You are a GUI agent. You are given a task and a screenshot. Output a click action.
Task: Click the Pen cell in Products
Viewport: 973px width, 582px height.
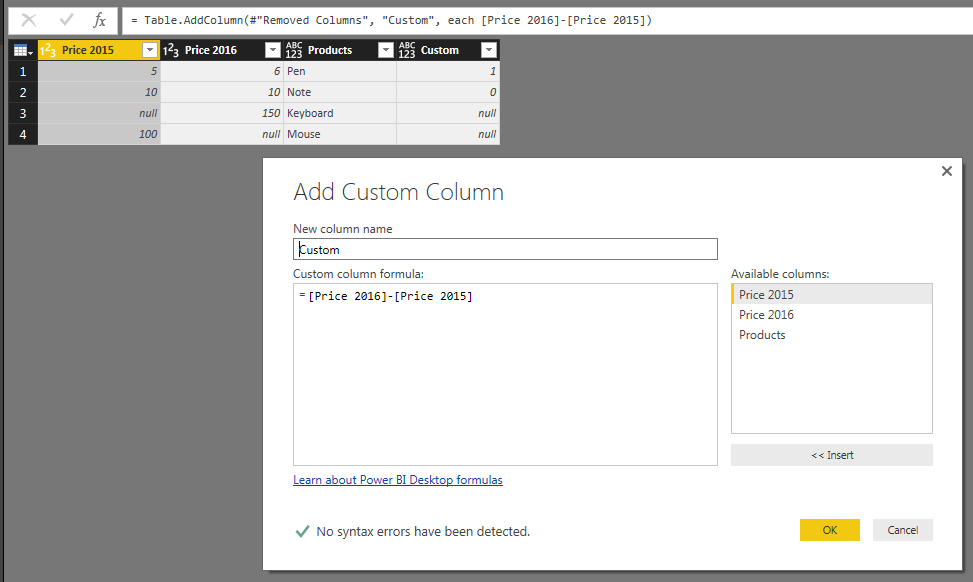click(x=340, y=71)
